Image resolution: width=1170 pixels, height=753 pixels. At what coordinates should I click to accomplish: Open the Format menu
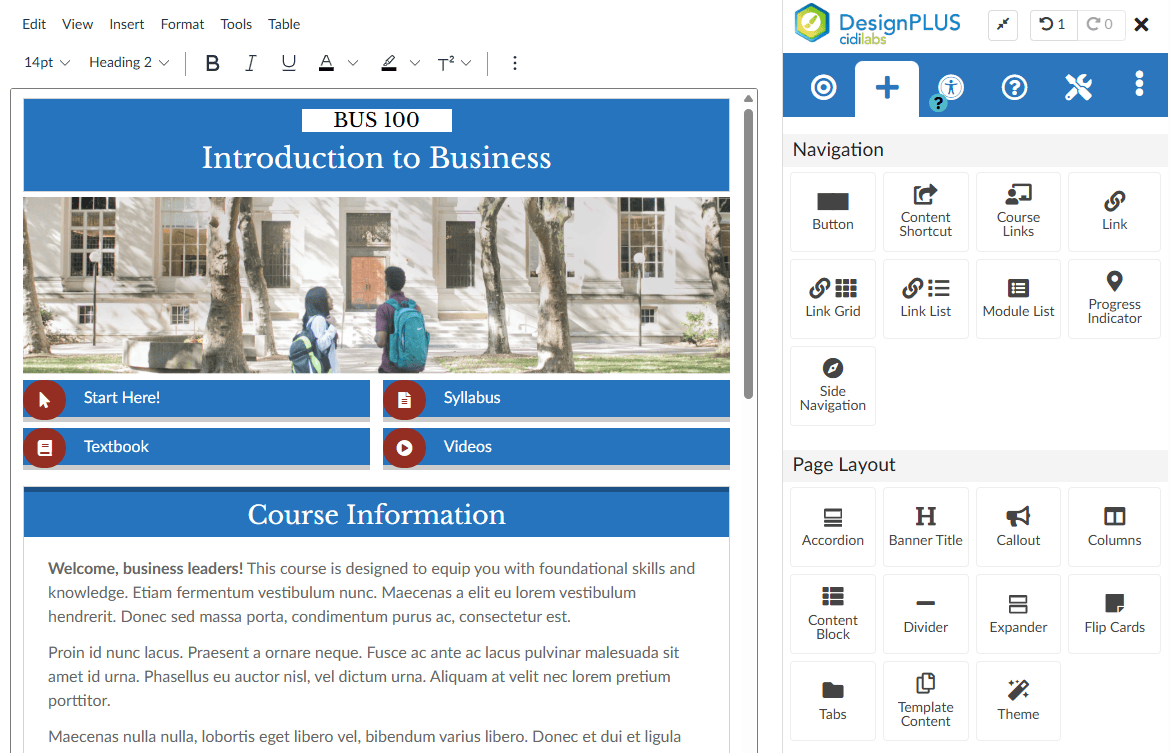(182, 24)
